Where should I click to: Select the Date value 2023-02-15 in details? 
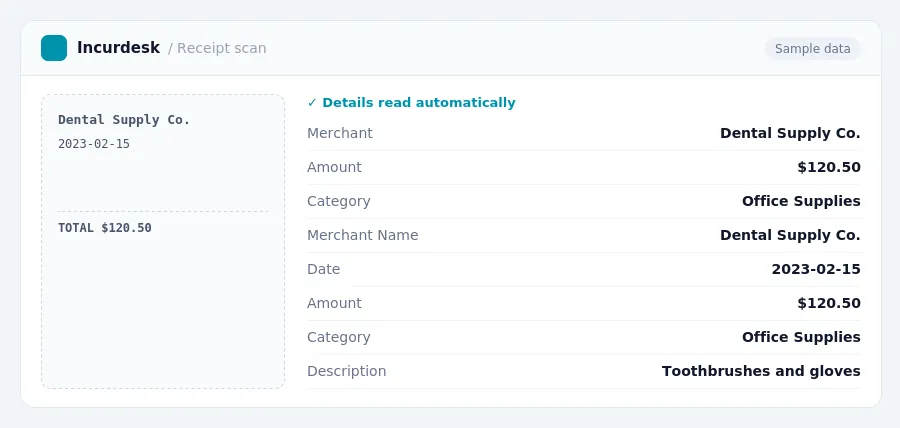816,269
